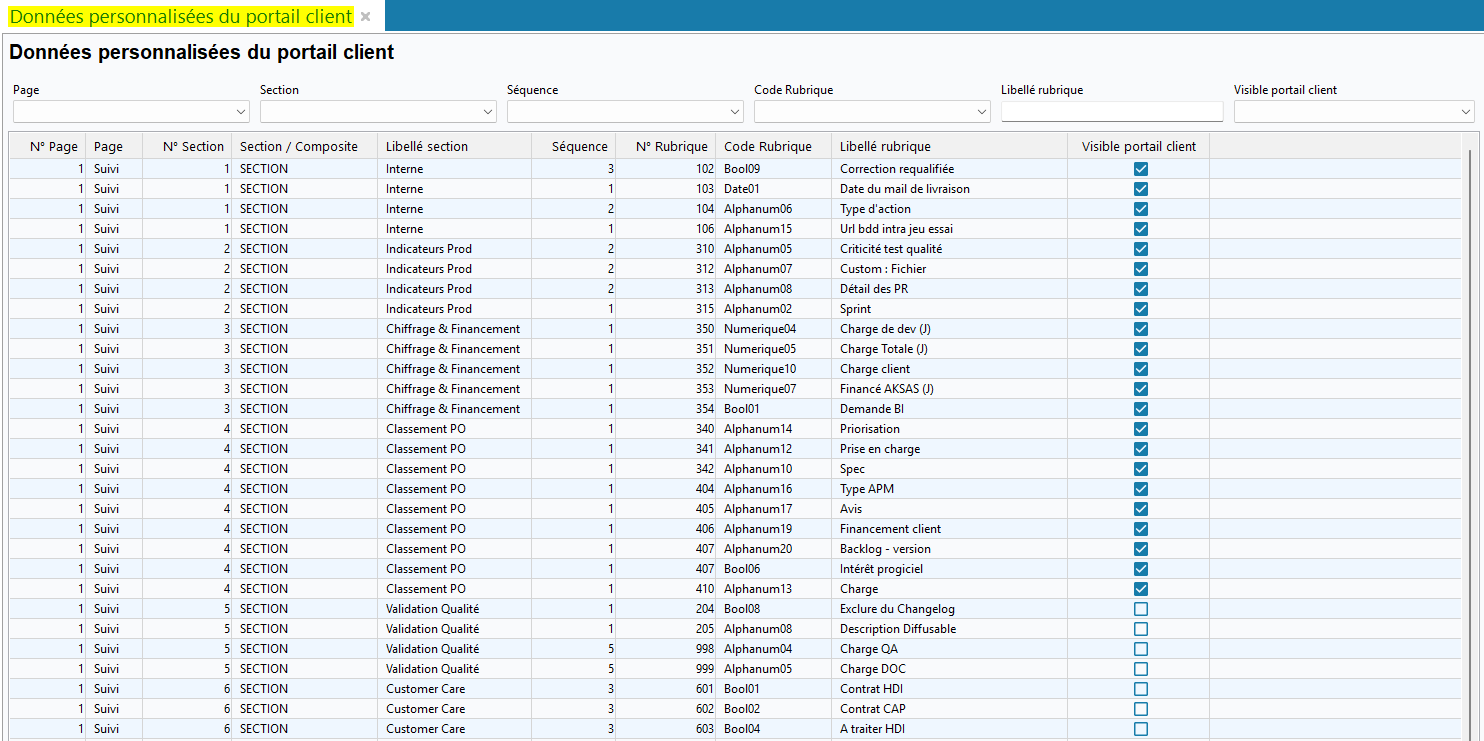The width and height of the screenshot is (1484, 741).
Task: Expand the Code Rubrique filter dropdown
Action: 871,111
